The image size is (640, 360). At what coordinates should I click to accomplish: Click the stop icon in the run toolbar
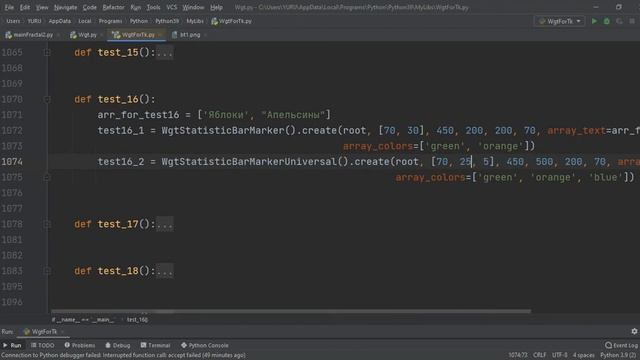[x=632, y=21]
